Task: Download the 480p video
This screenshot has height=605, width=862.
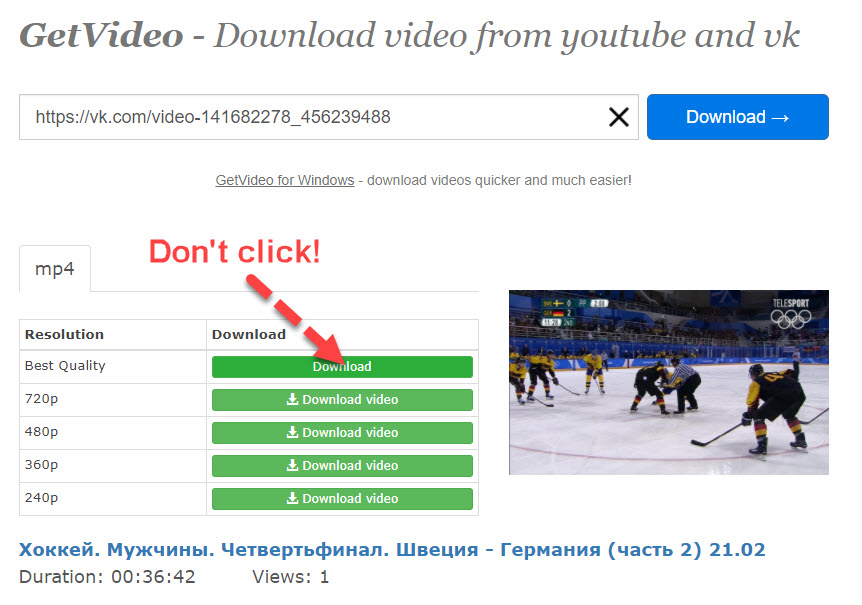Action: (x=342, y=432)
